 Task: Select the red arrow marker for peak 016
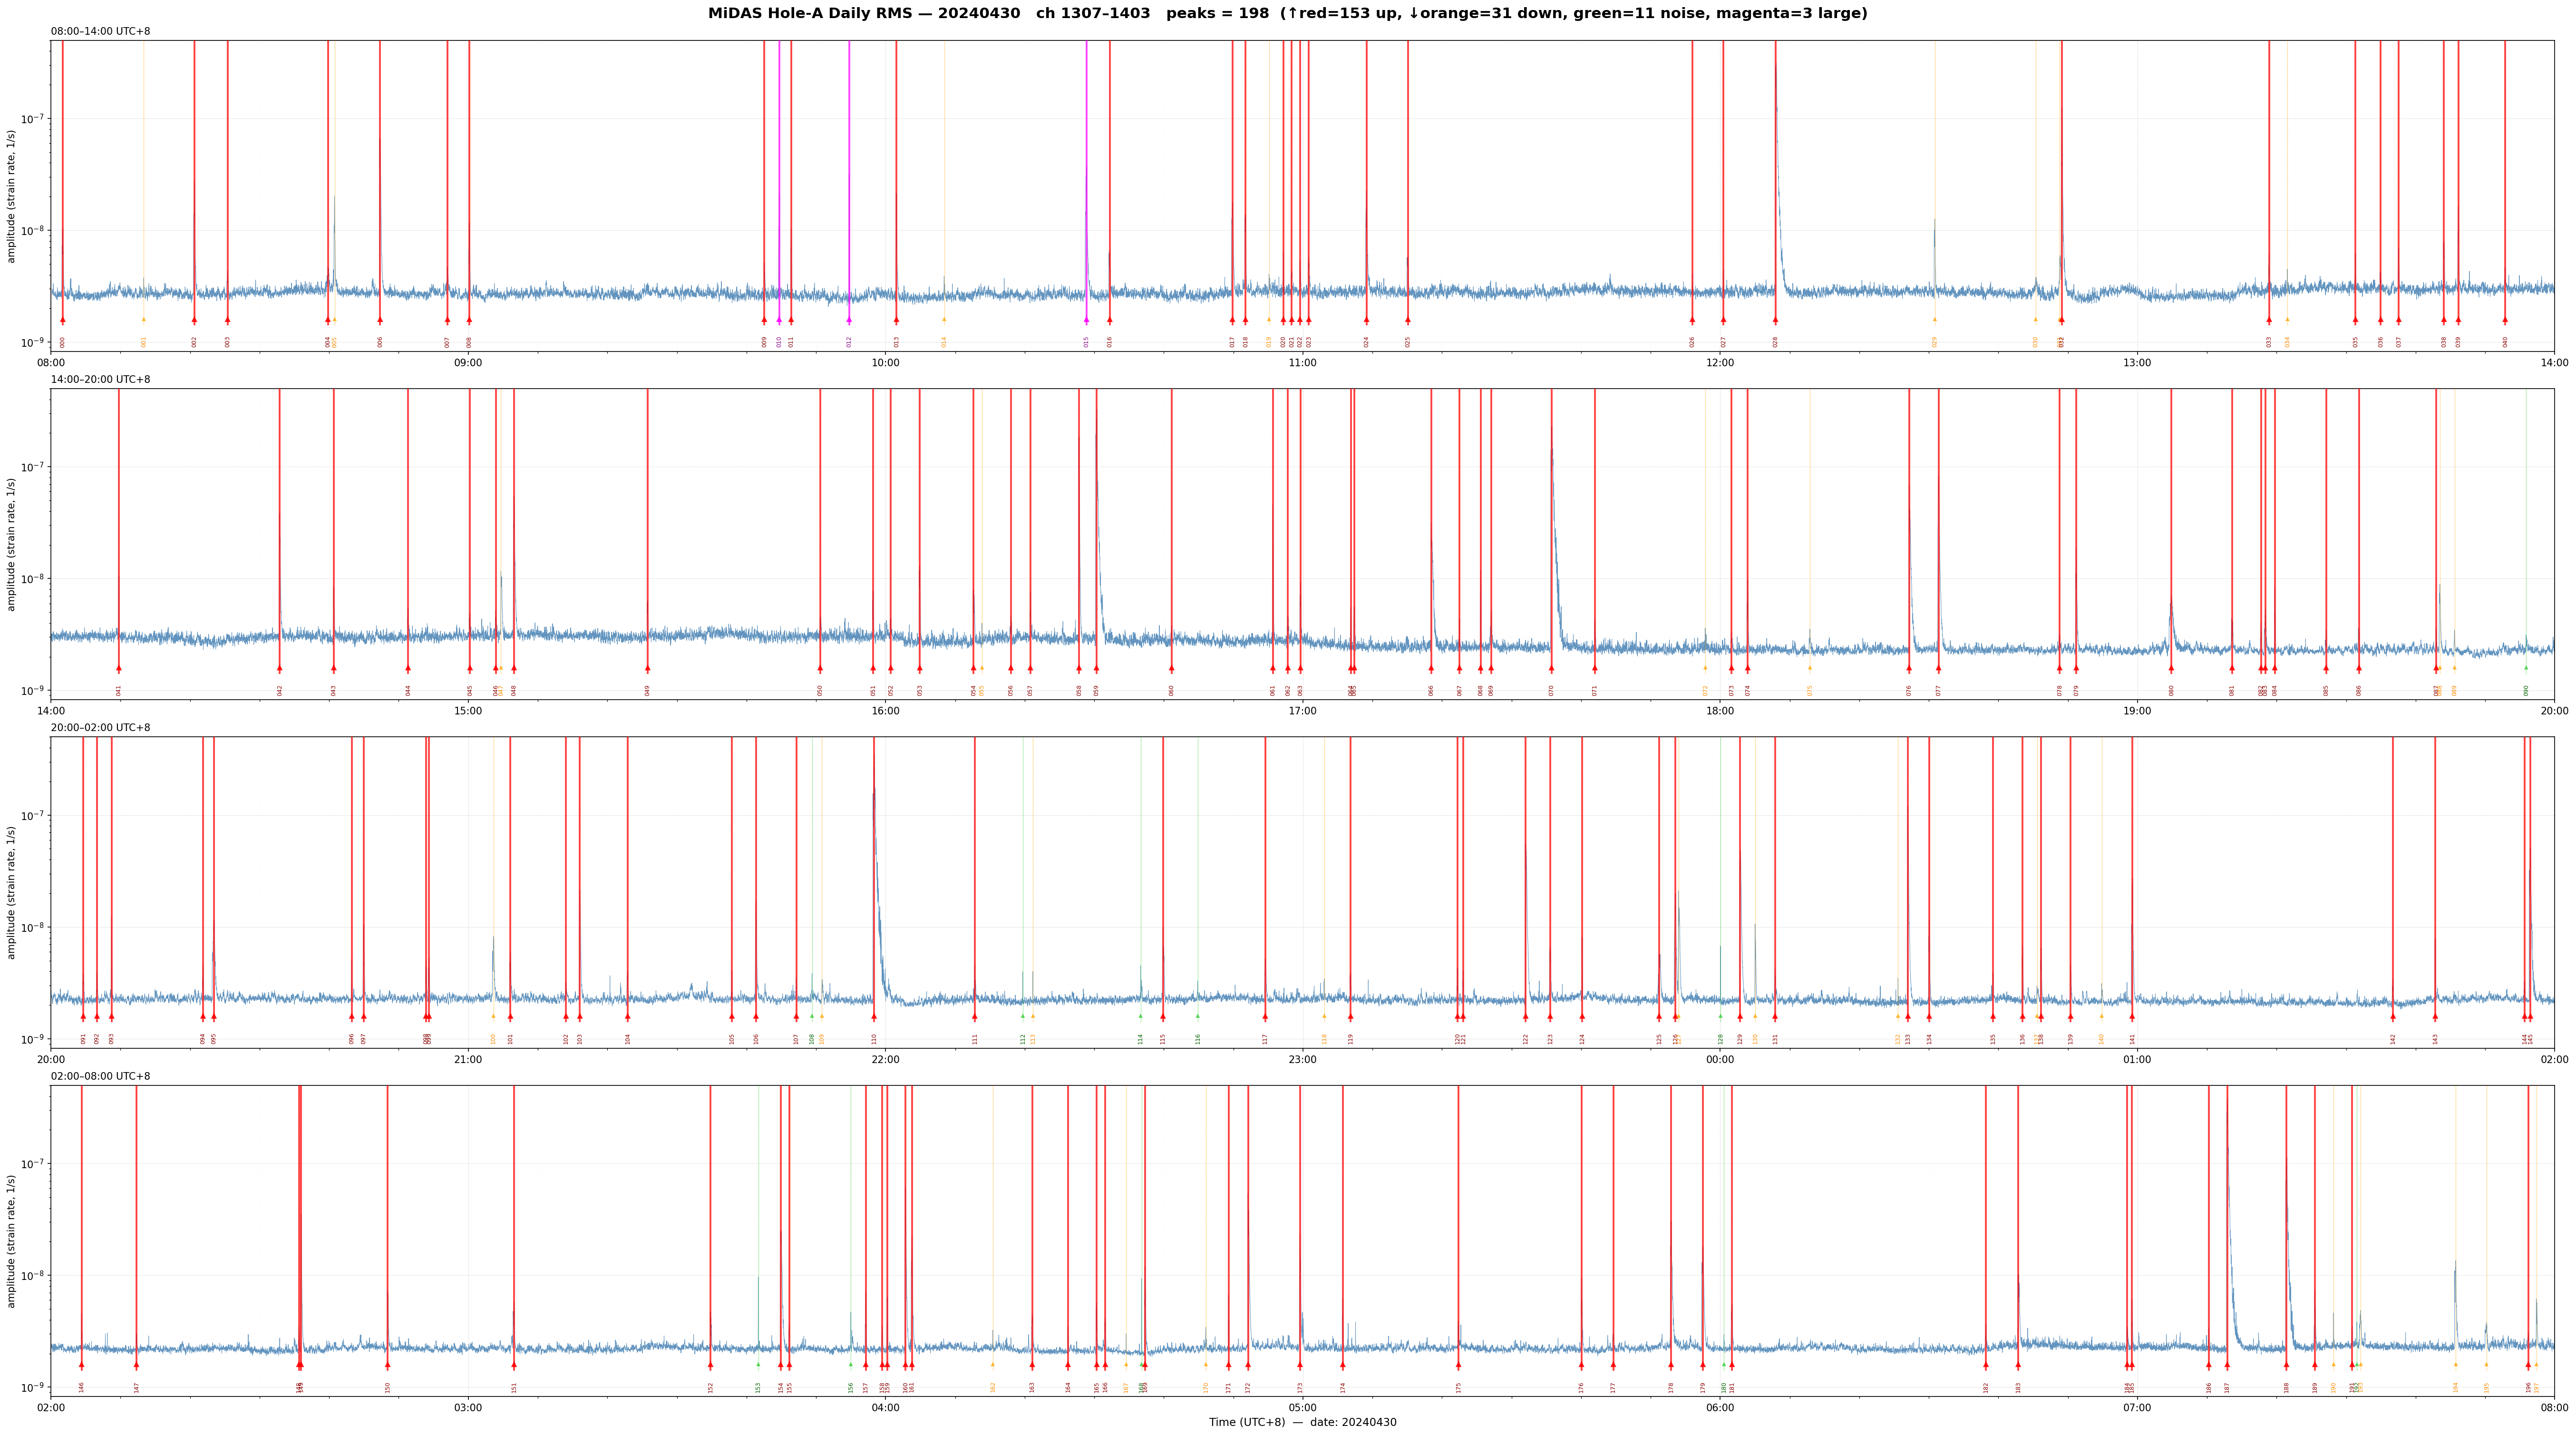tap(1109, 321)
